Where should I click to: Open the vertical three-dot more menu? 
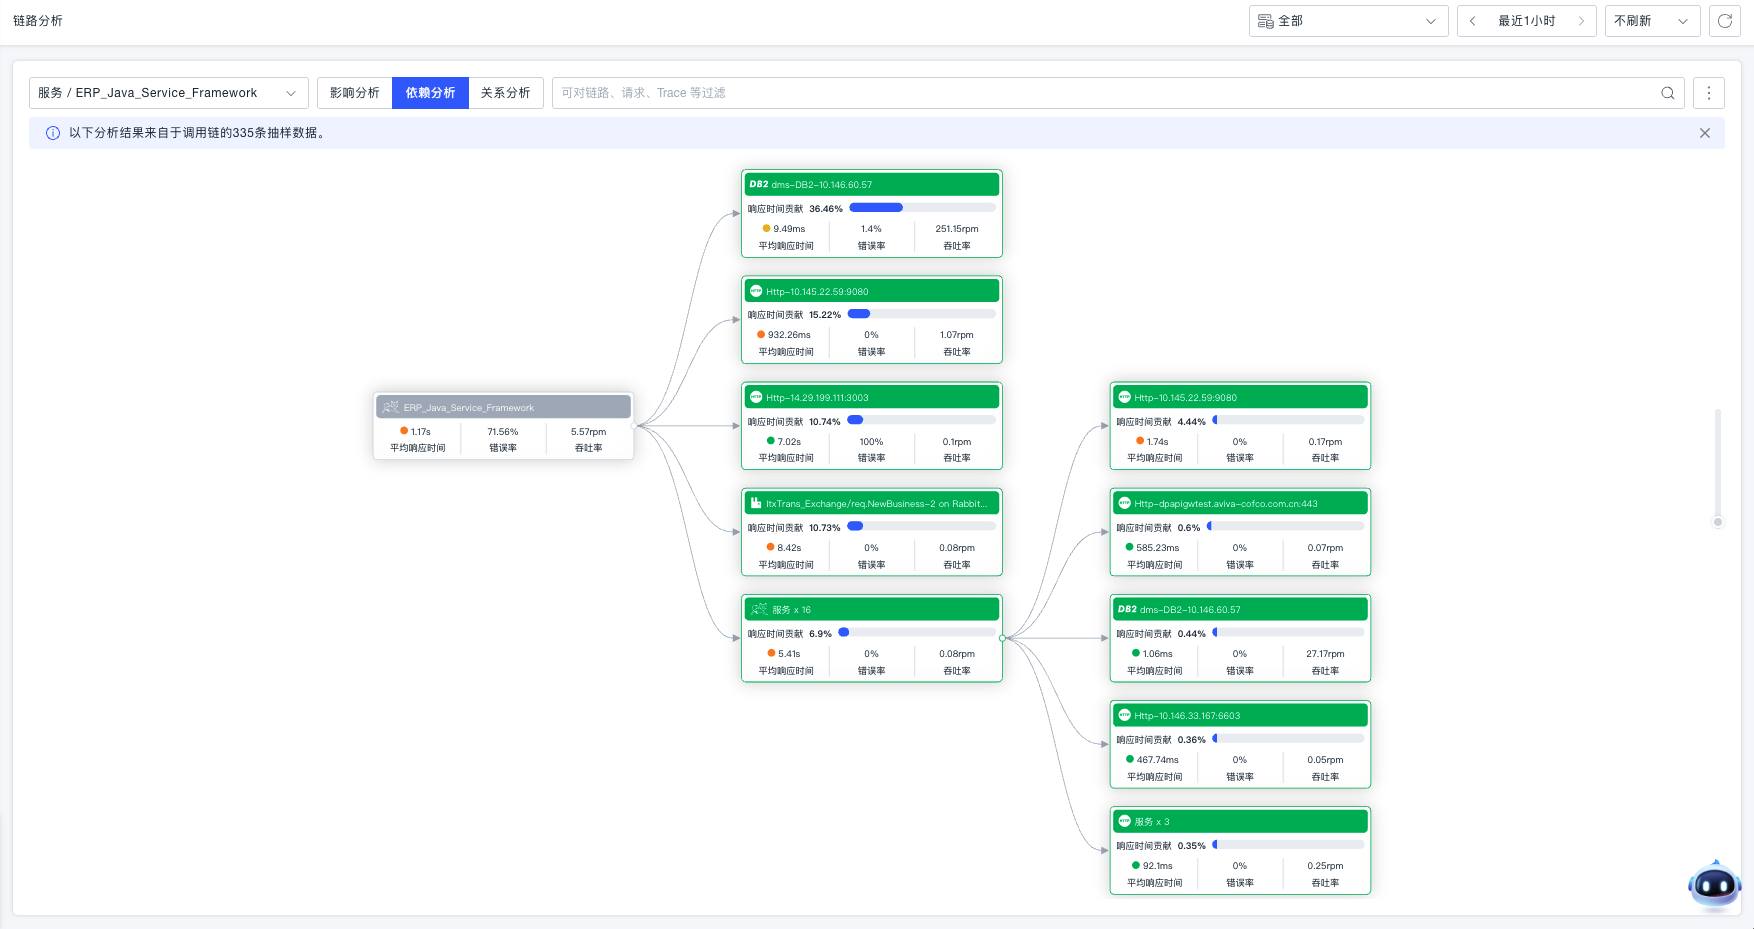1709,93
